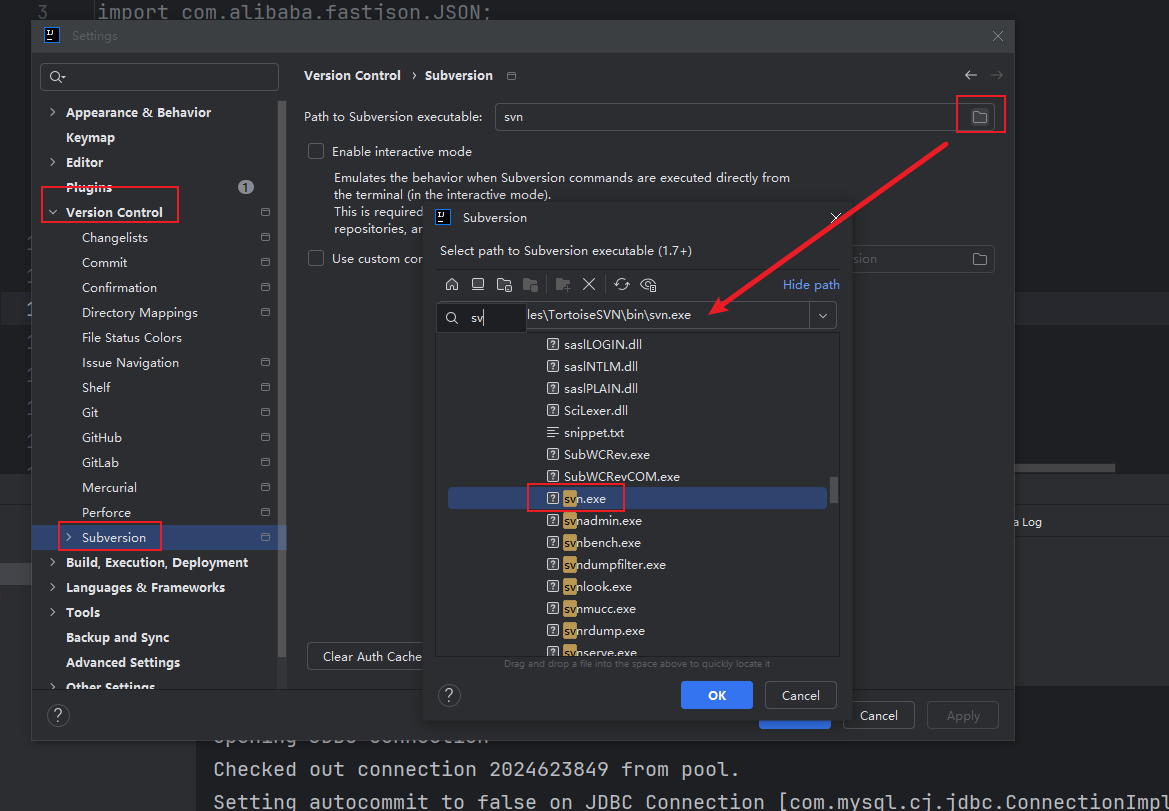Enable interactive mode checkbox

(x=316, y=151)
